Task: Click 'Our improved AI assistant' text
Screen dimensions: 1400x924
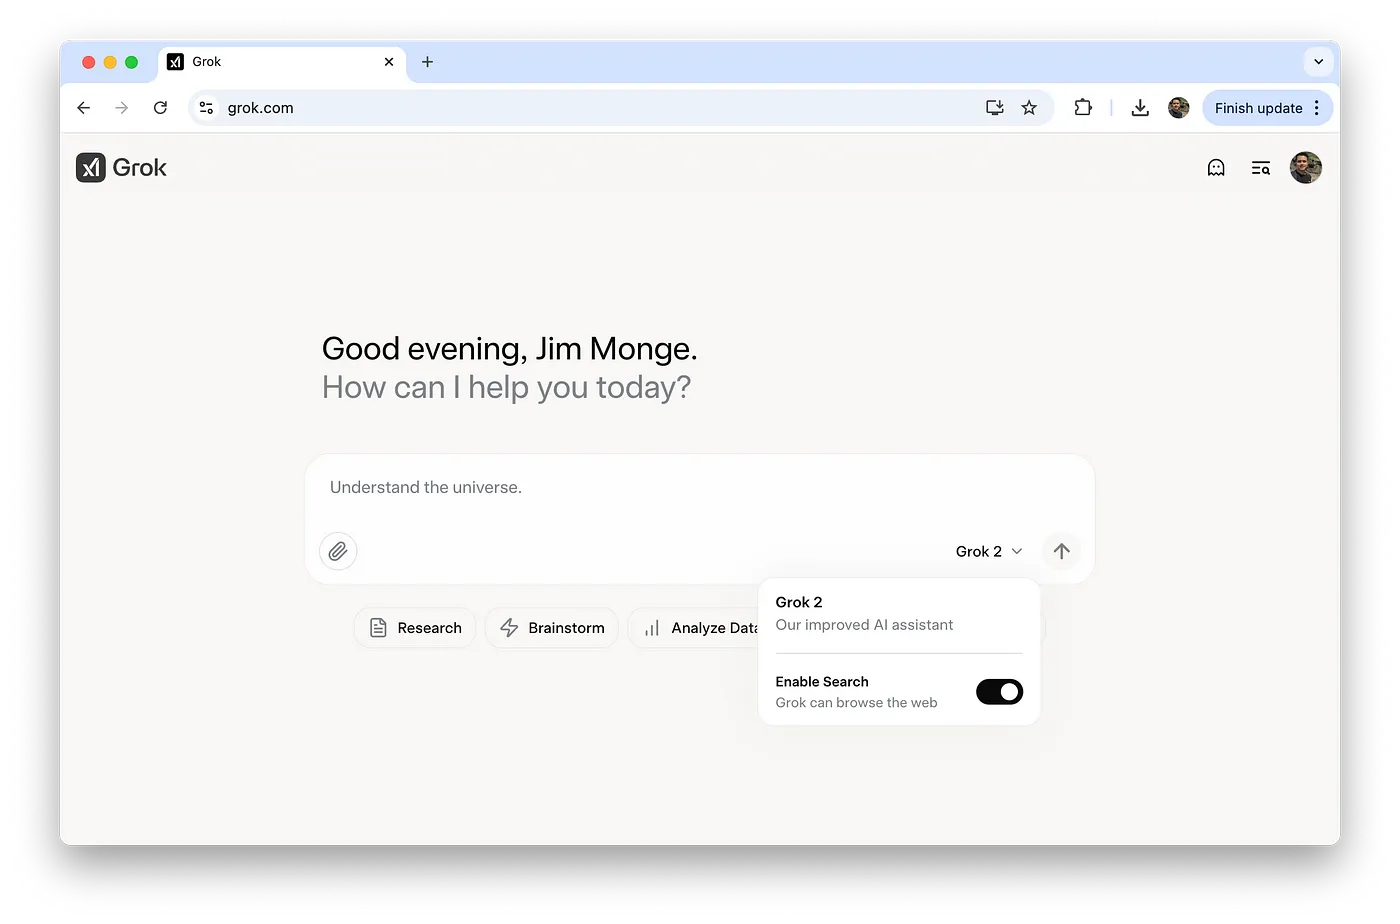Action: point(865,625)
